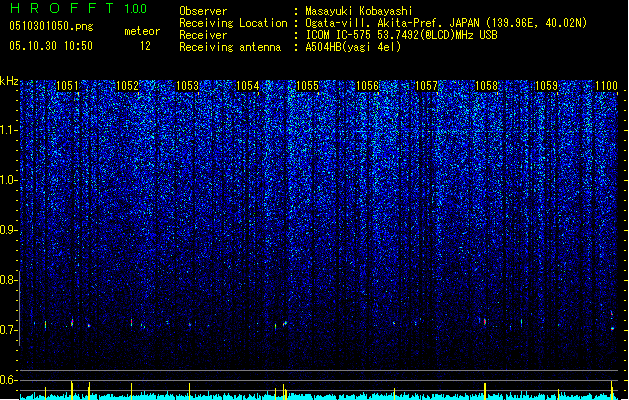Click the 1.0 kHz axis tick label
Image resolution: width=629 pixels, height=400 pixels.
(x=8, y=180)
